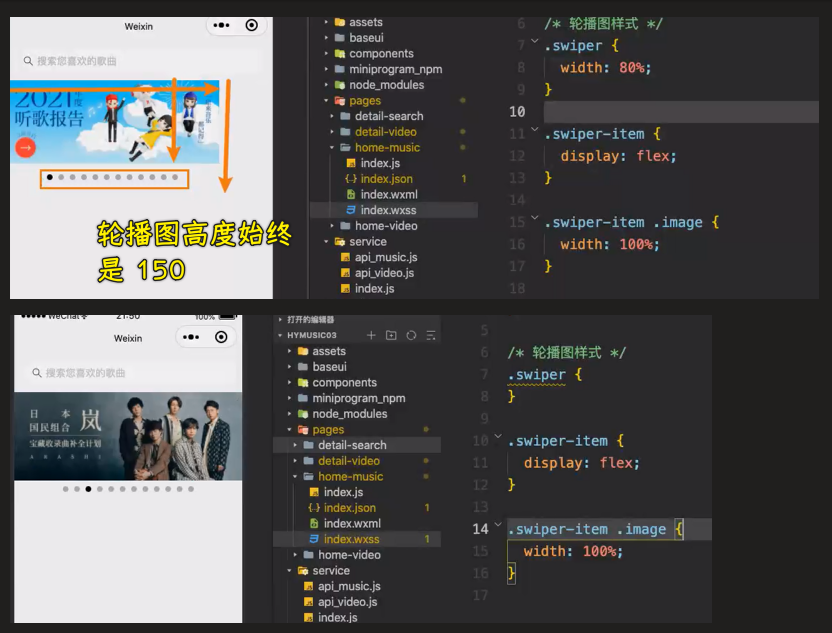Fold the .swiper-item rule at line 11

point(535,129)
